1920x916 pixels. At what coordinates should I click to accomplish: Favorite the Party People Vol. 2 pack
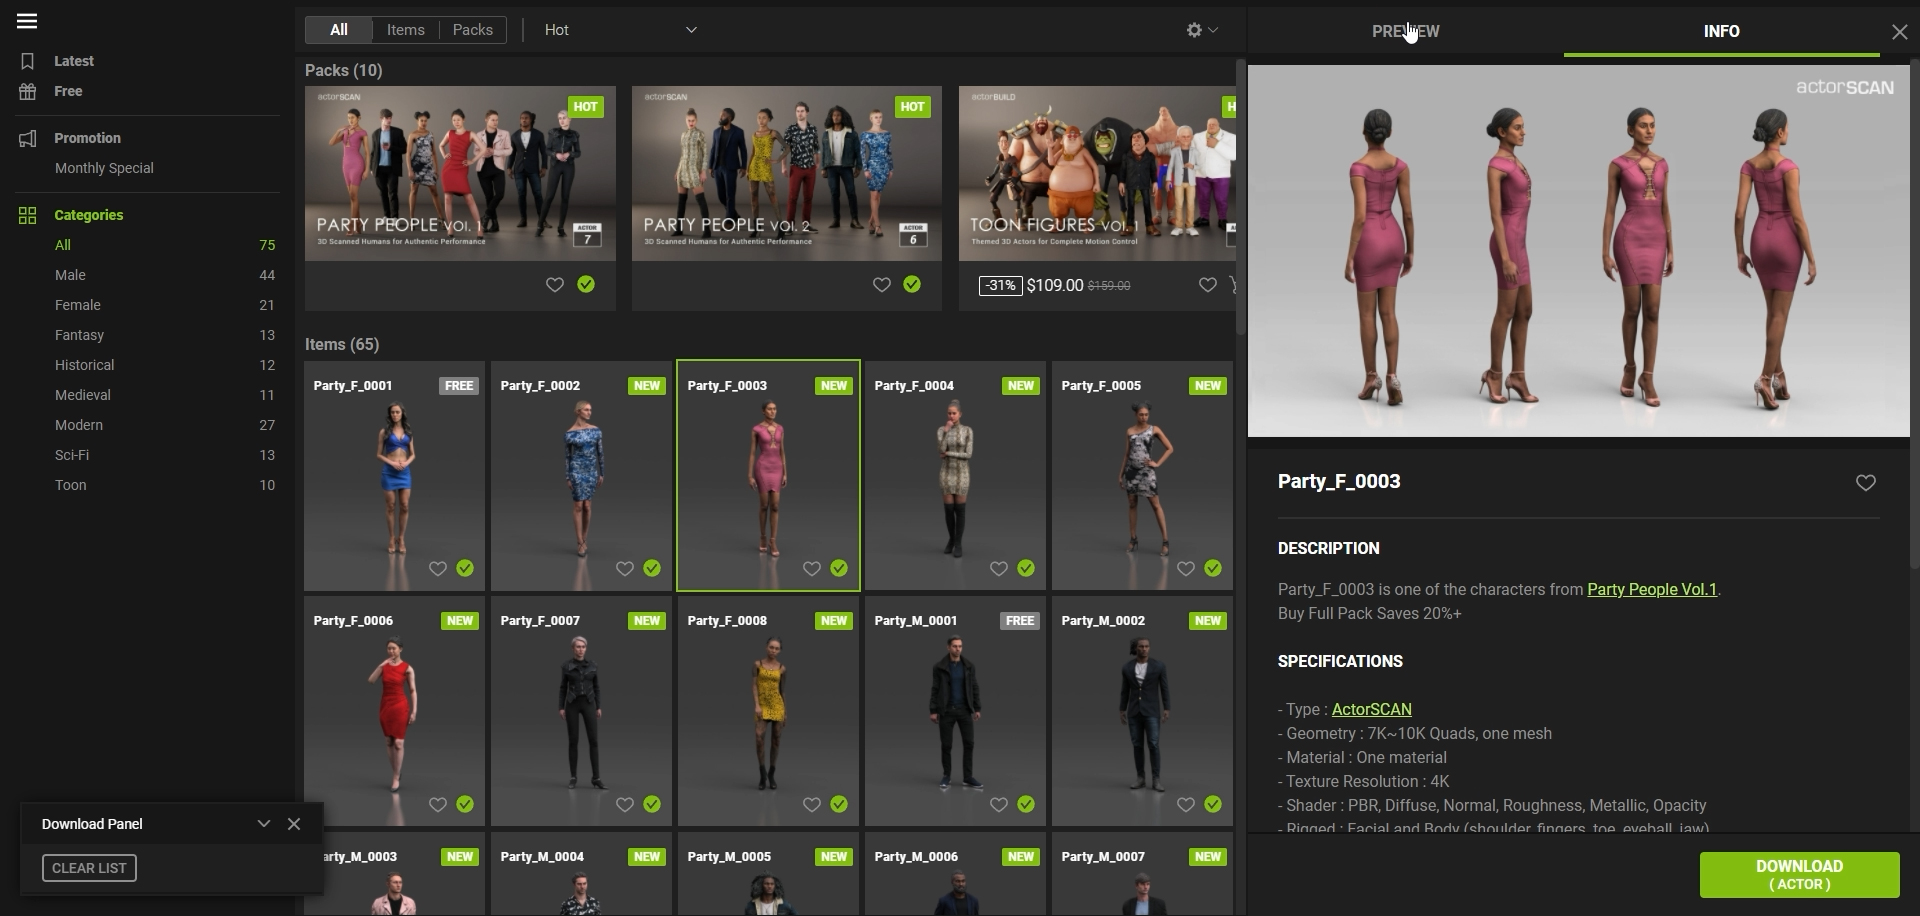pos(882,285)
